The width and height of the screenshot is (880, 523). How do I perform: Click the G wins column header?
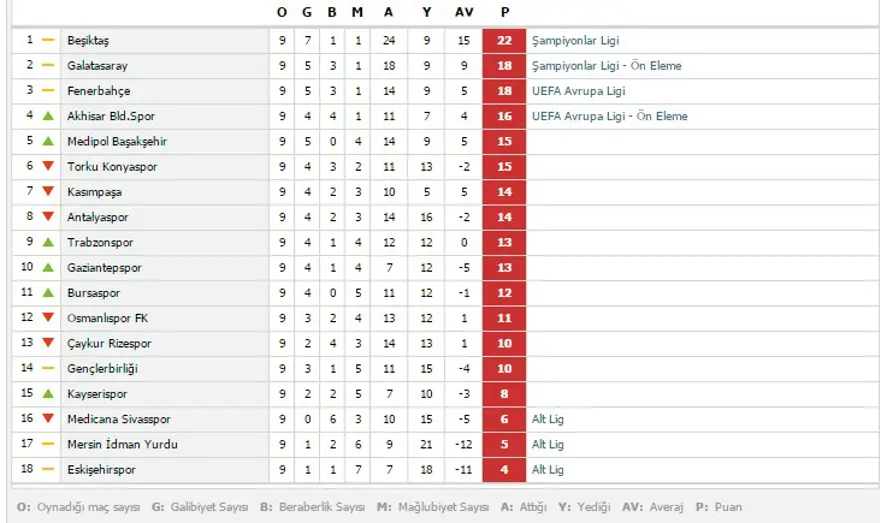point(307,12)
